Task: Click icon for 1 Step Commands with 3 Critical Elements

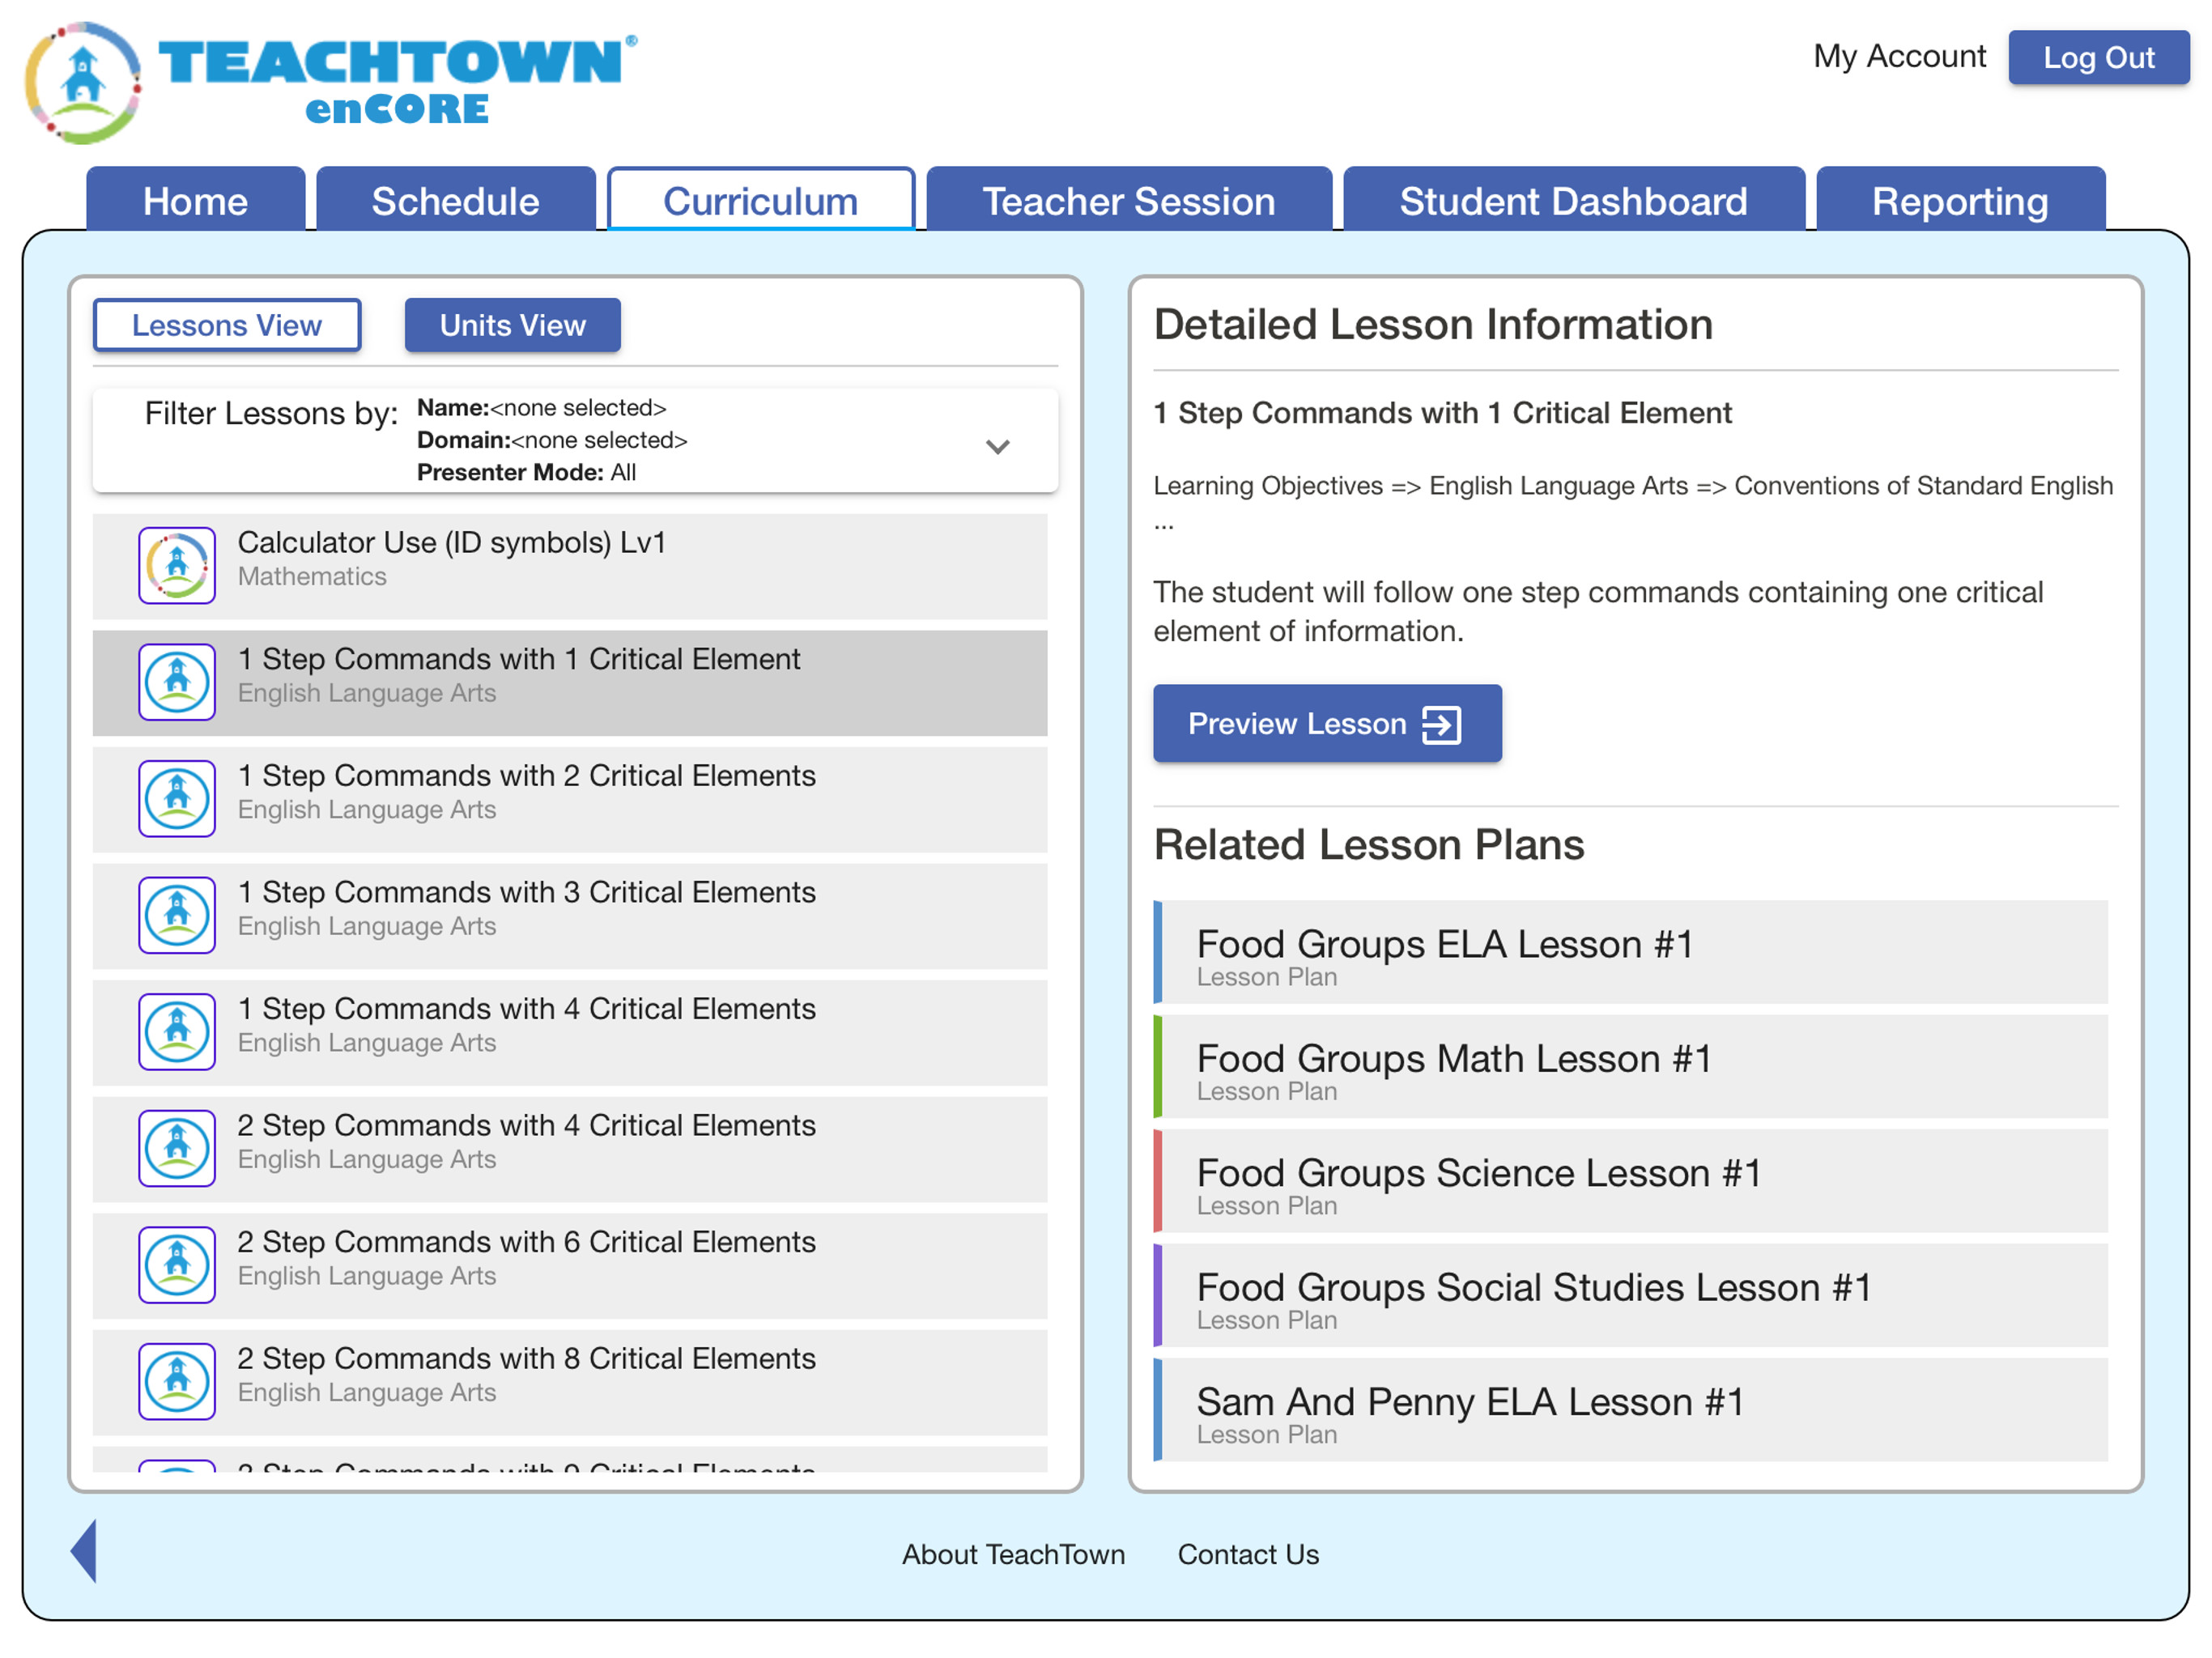Action: (177, 915)
